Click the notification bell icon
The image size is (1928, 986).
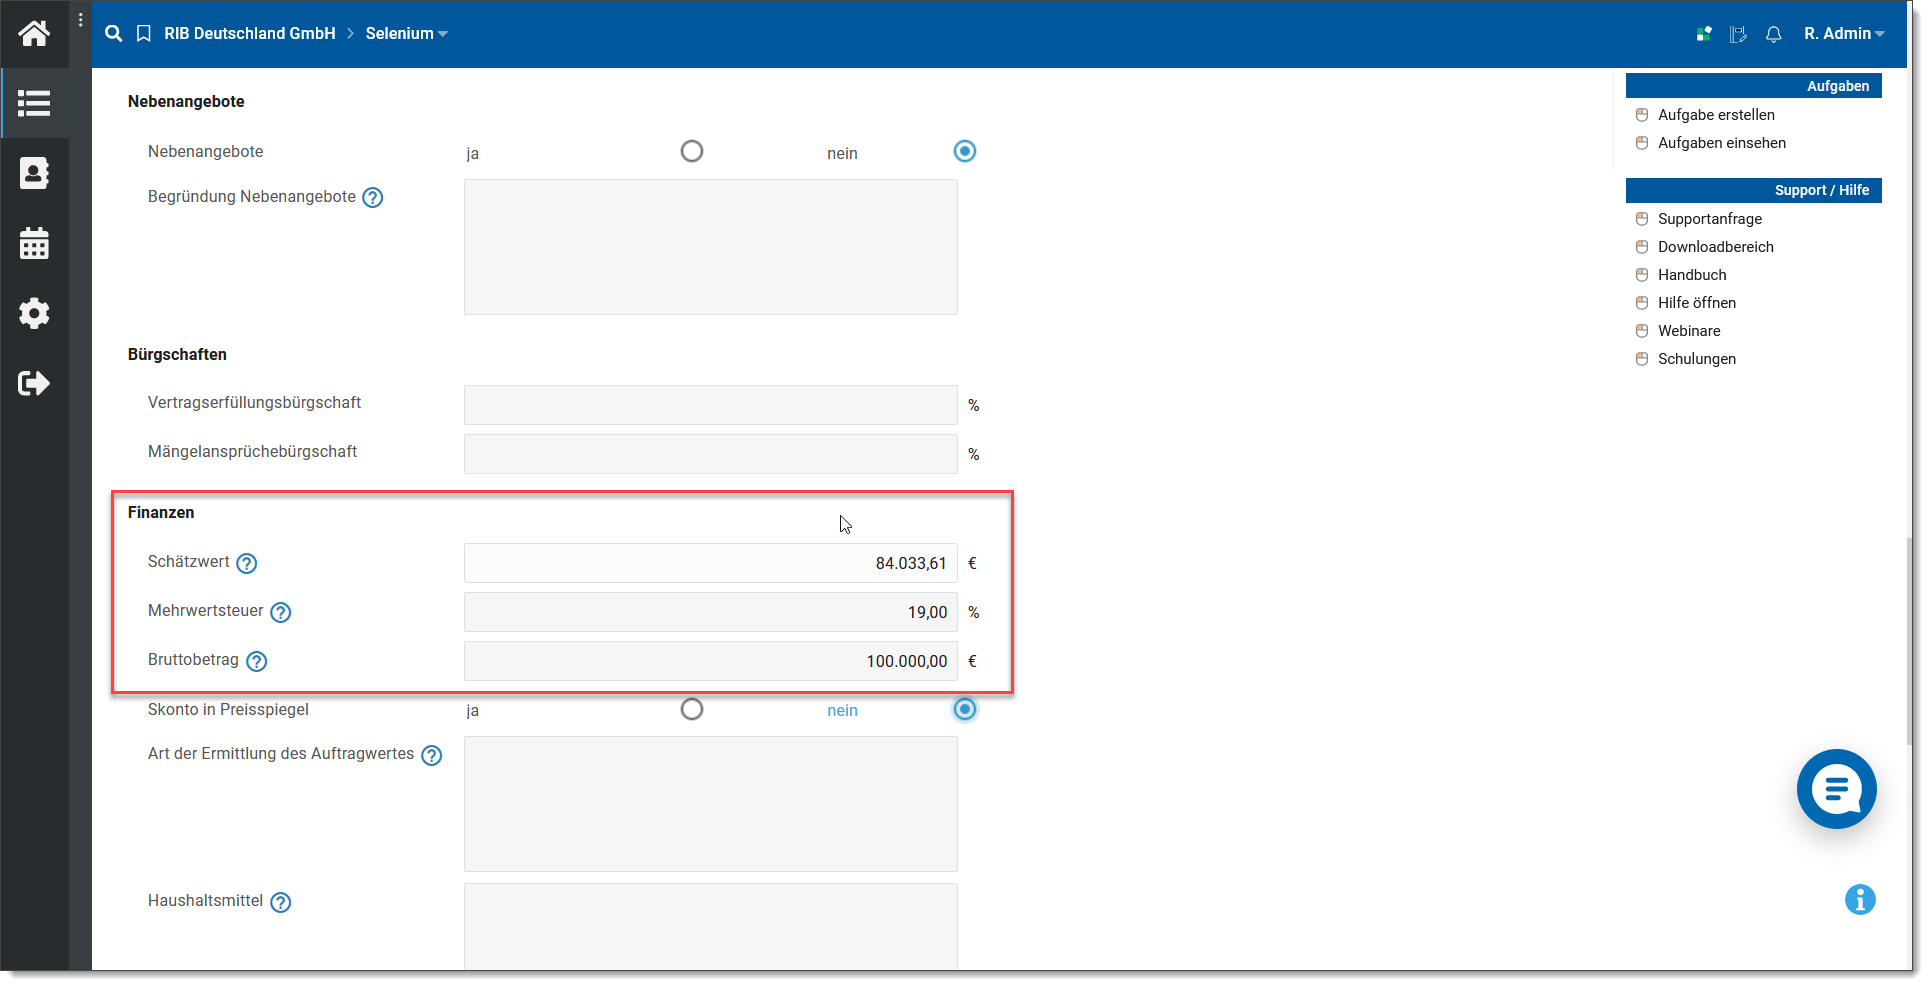tap(1773, 34)
